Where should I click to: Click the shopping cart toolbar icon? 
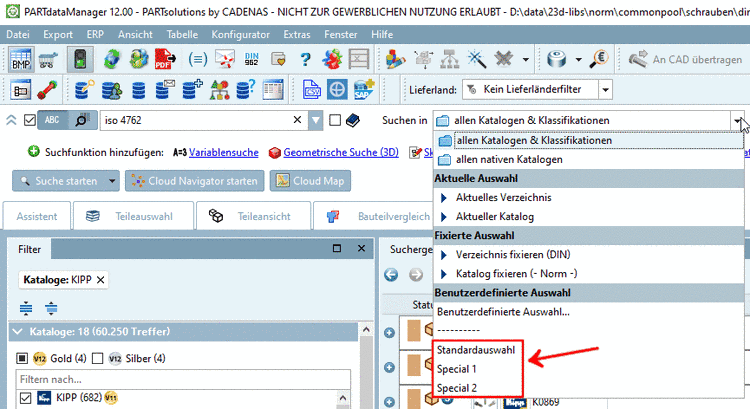click(48, 60)
